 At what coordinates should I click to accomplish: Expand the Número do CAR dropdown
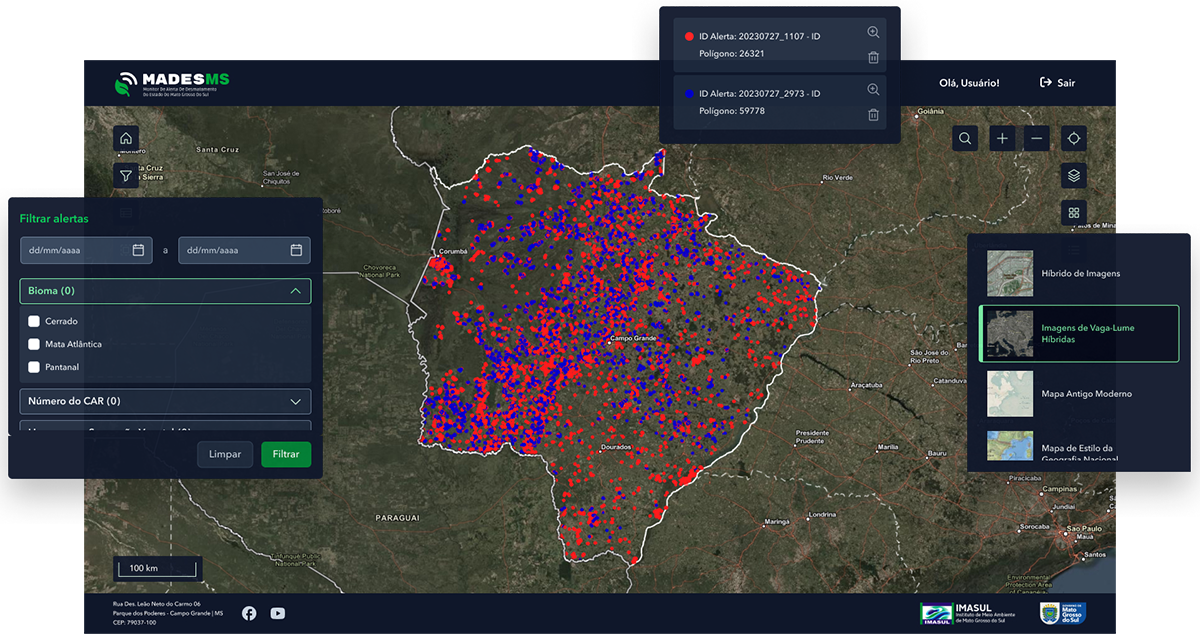coord(295,400)
